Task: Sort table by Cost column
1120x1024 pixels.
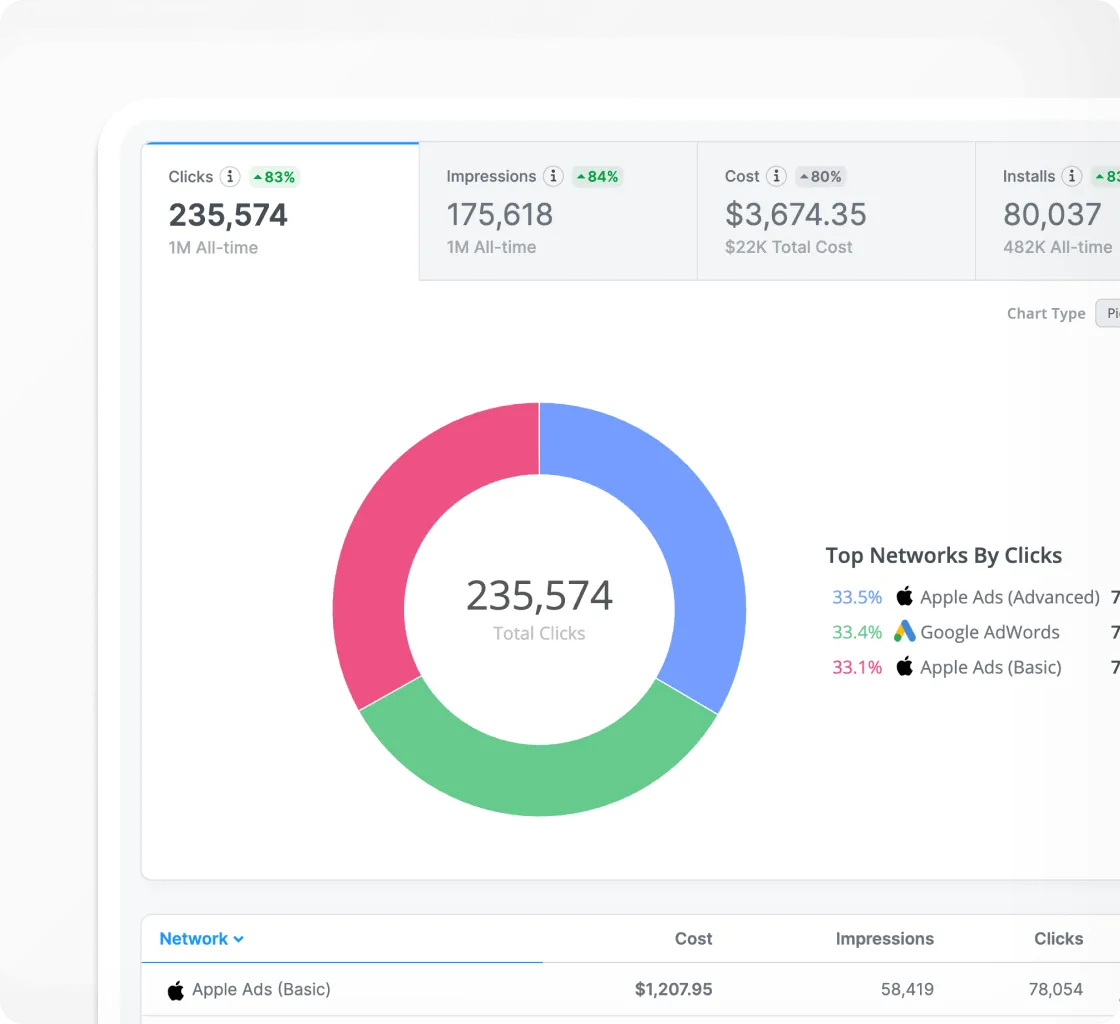Action: coord(693,939)
